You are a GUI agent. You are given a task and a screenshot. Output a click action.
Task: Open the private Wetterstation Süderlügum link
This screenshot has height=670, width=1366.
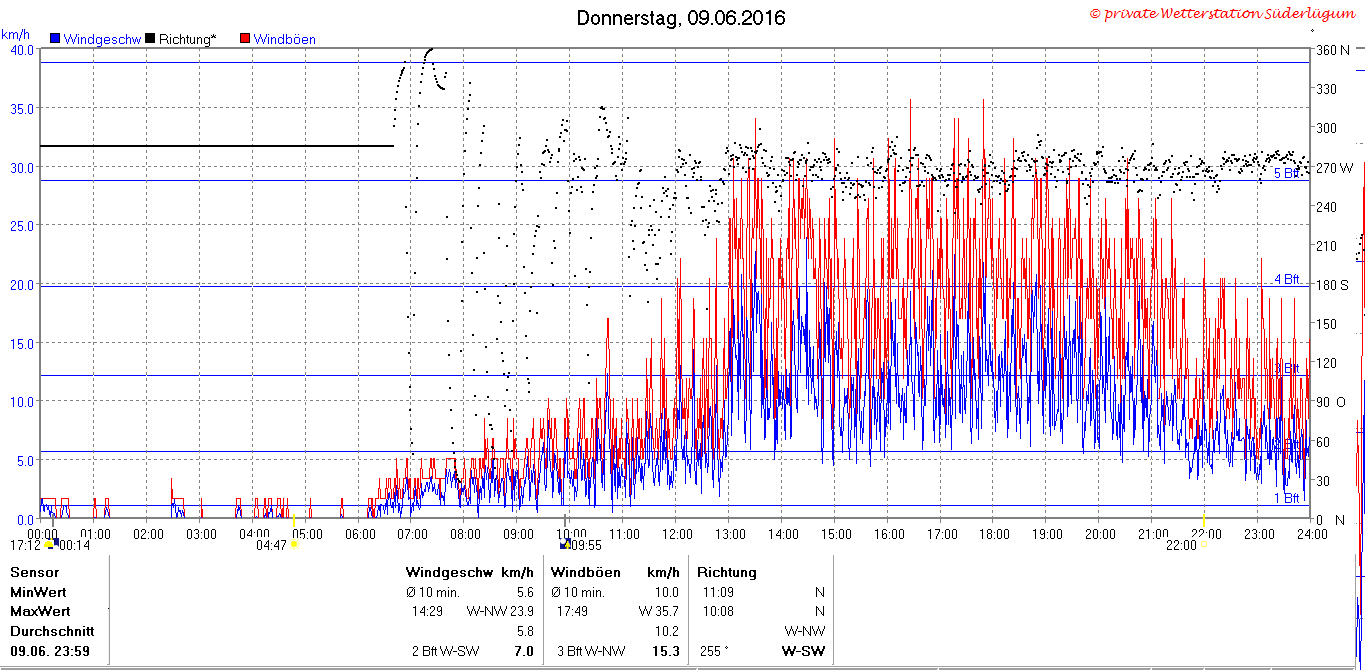point(1222,13)
